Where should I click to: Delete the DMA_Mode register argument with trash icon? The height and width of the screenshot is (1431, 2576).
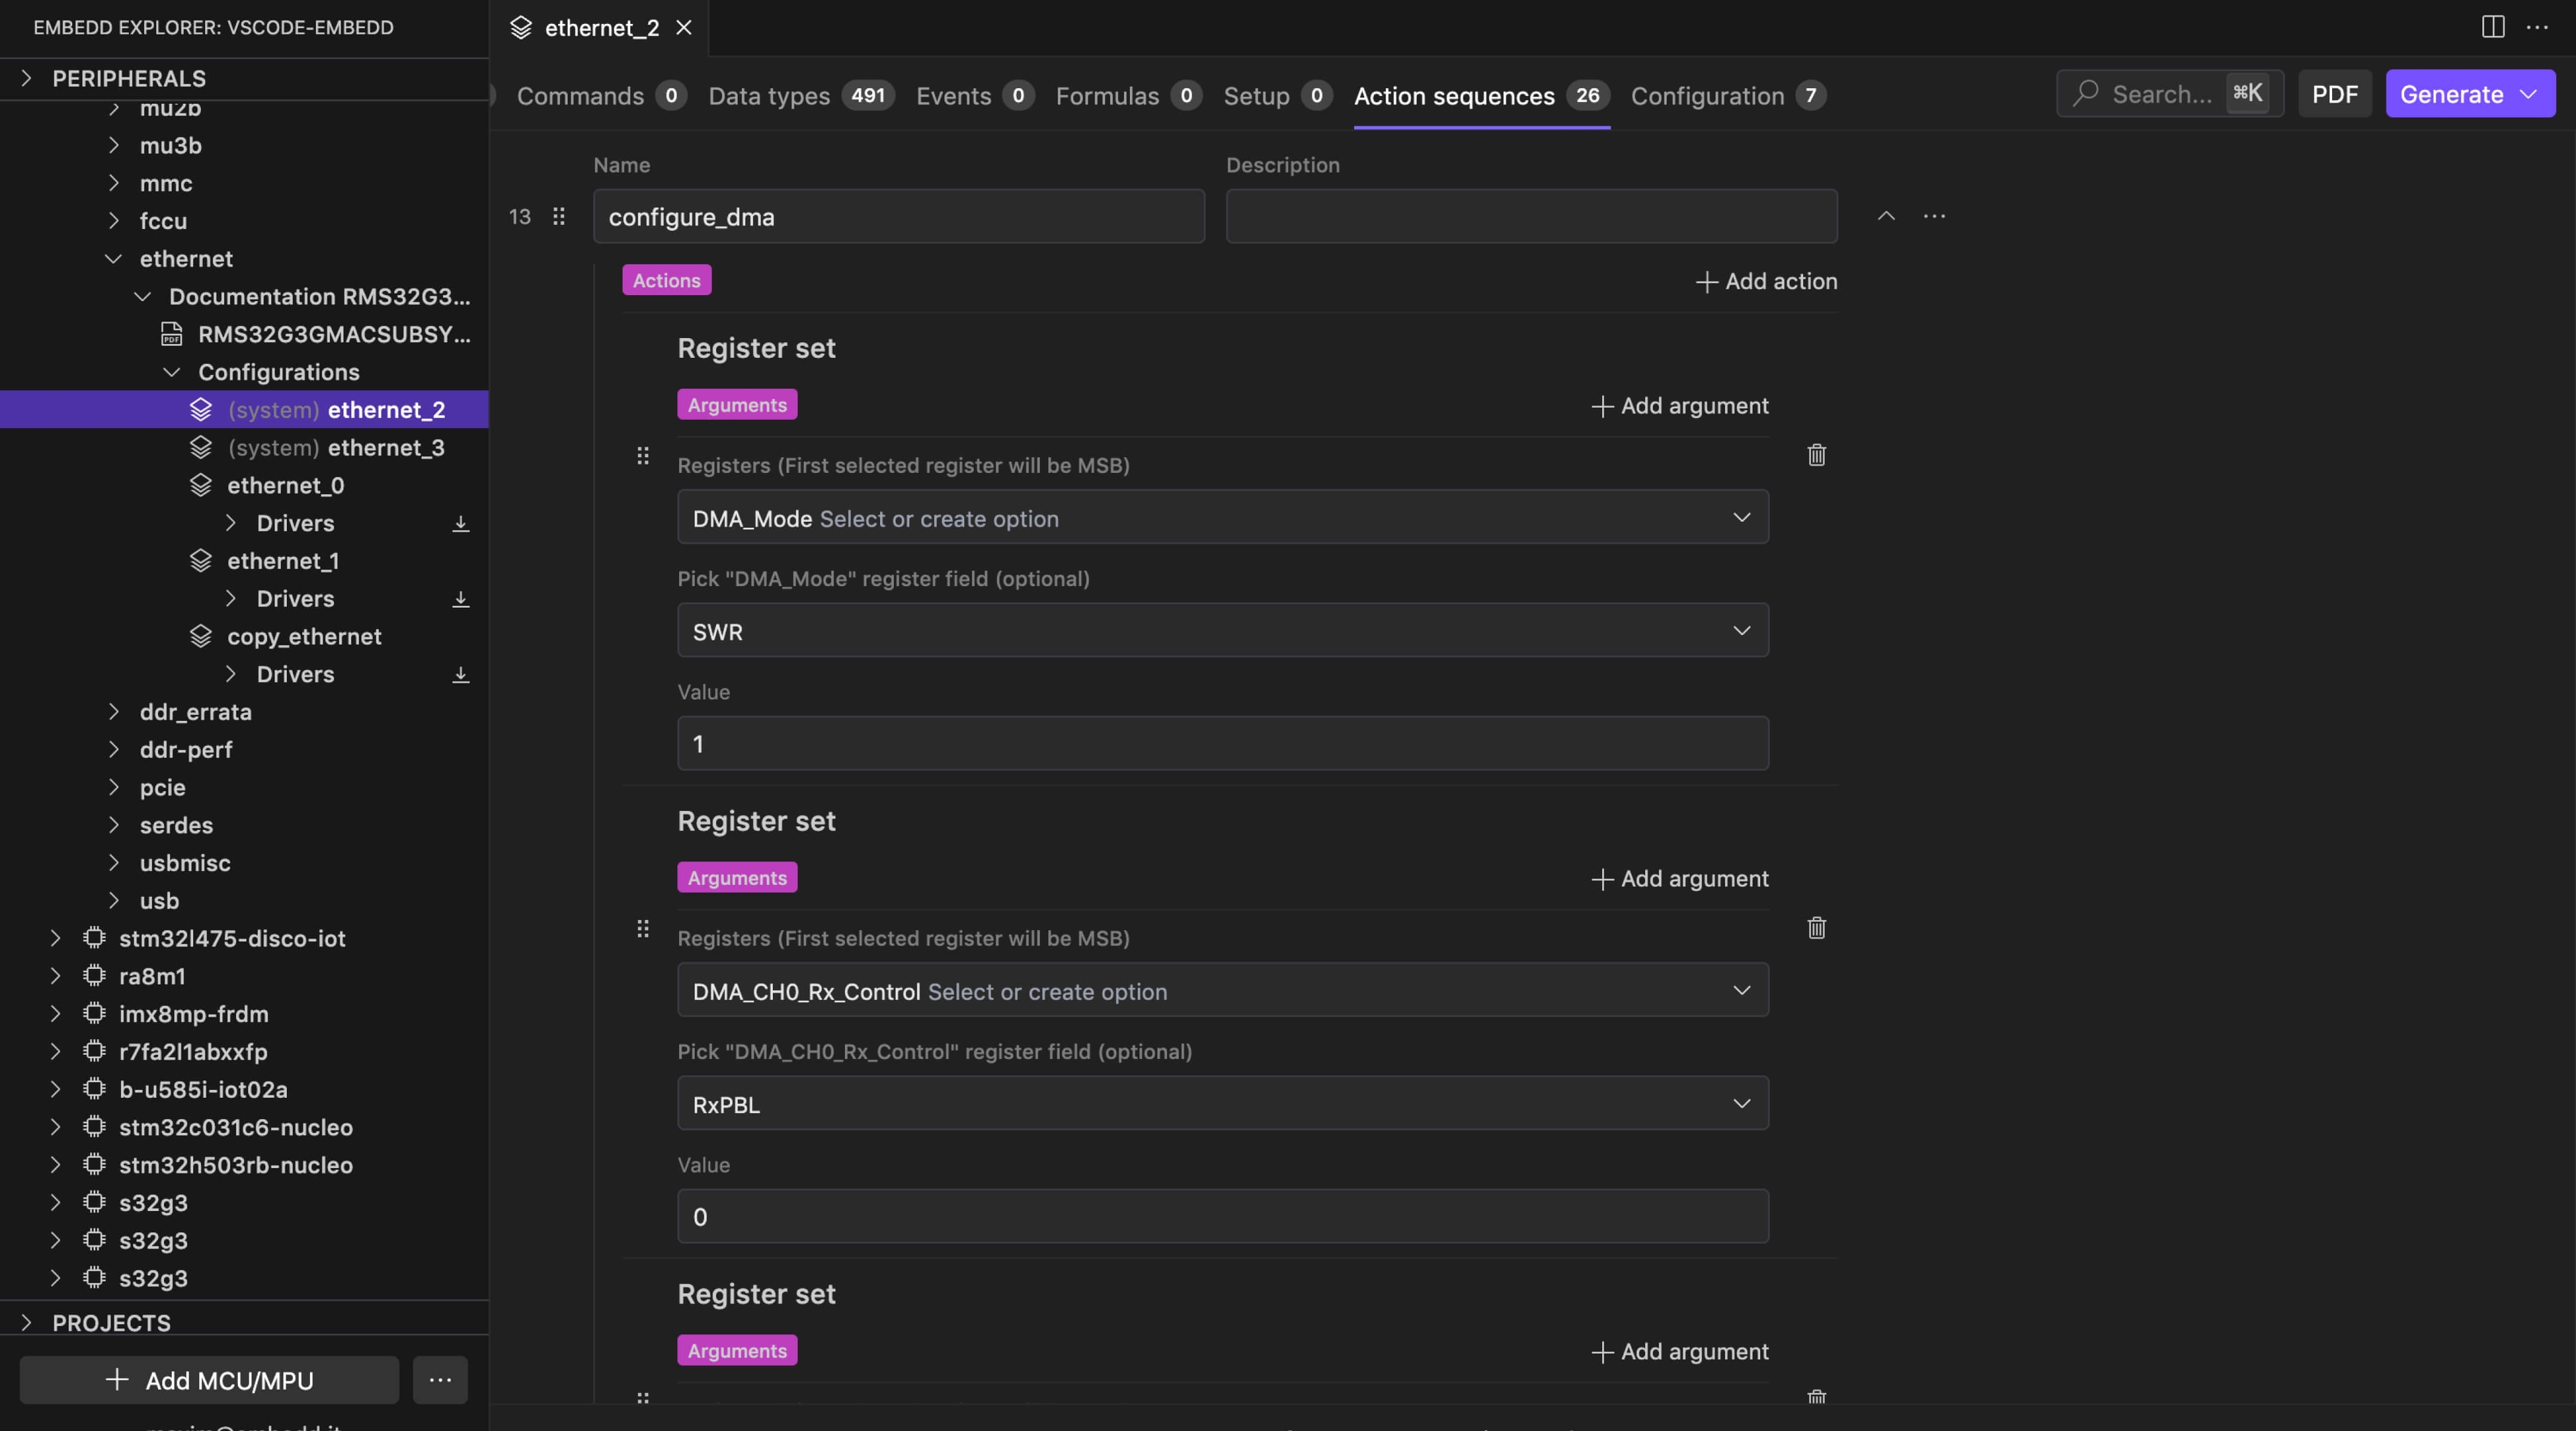[x=1816, y=455]
